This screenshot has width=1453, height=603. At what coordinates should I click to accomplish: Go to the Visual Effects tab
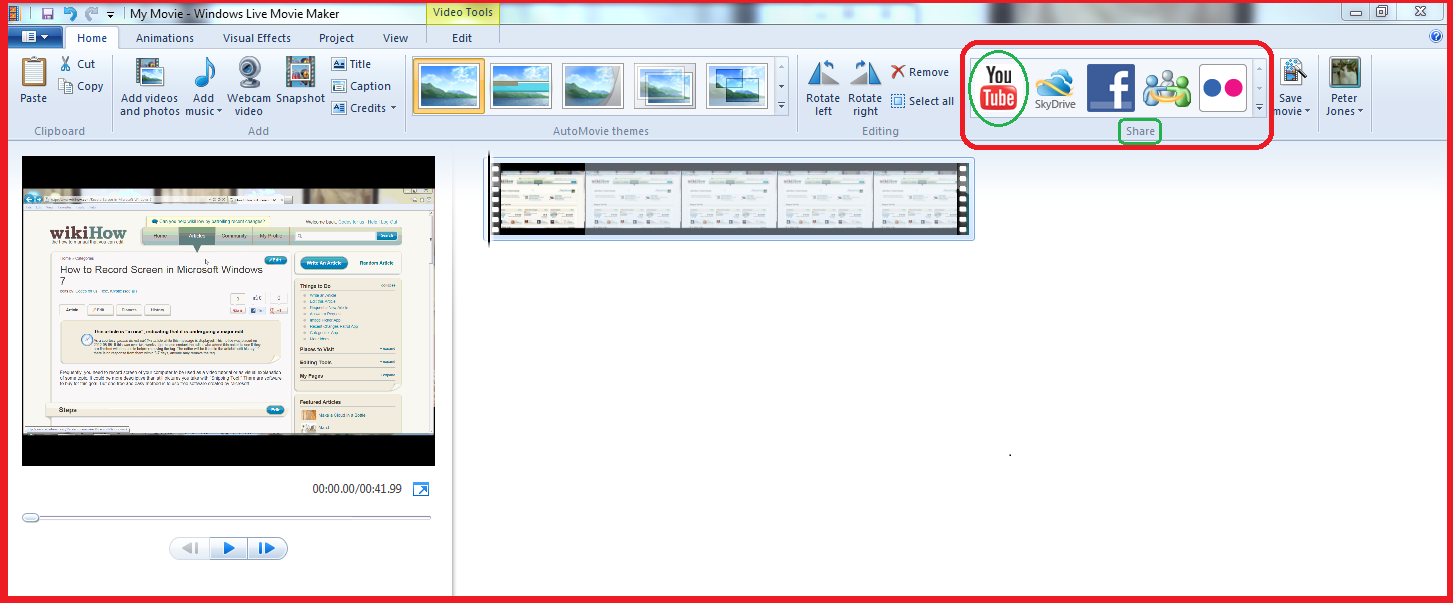tap(257, 38)
